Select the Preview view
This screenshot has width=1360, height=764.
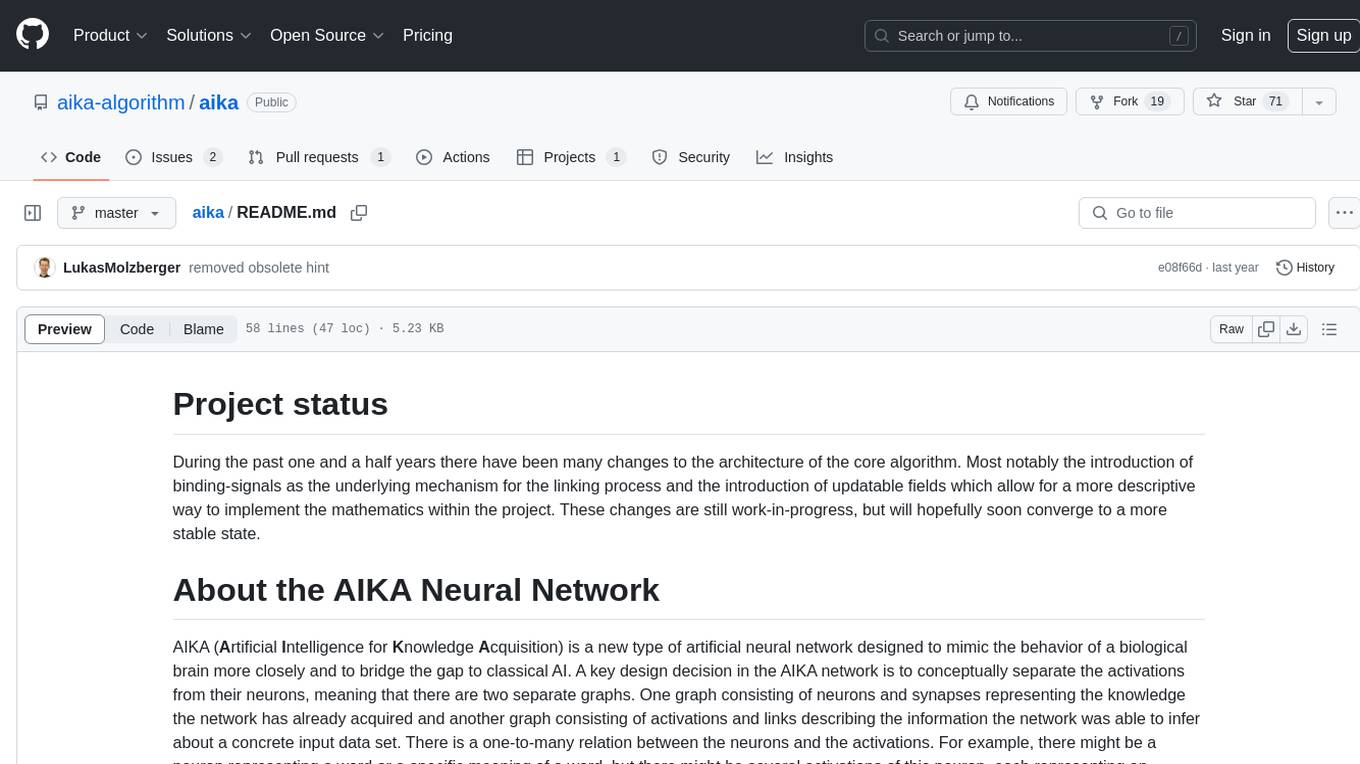point(65,329)
